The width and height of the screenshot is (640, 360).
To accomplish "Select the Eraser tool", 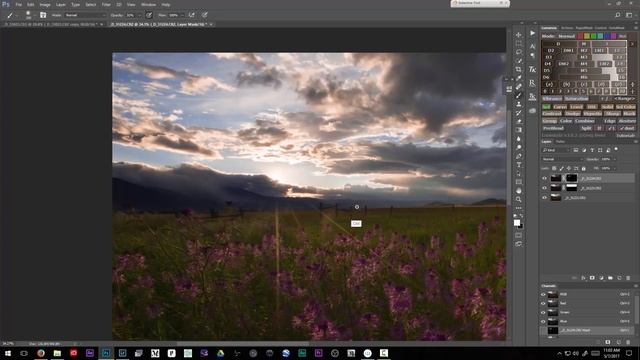I will [x=518, y=121].
